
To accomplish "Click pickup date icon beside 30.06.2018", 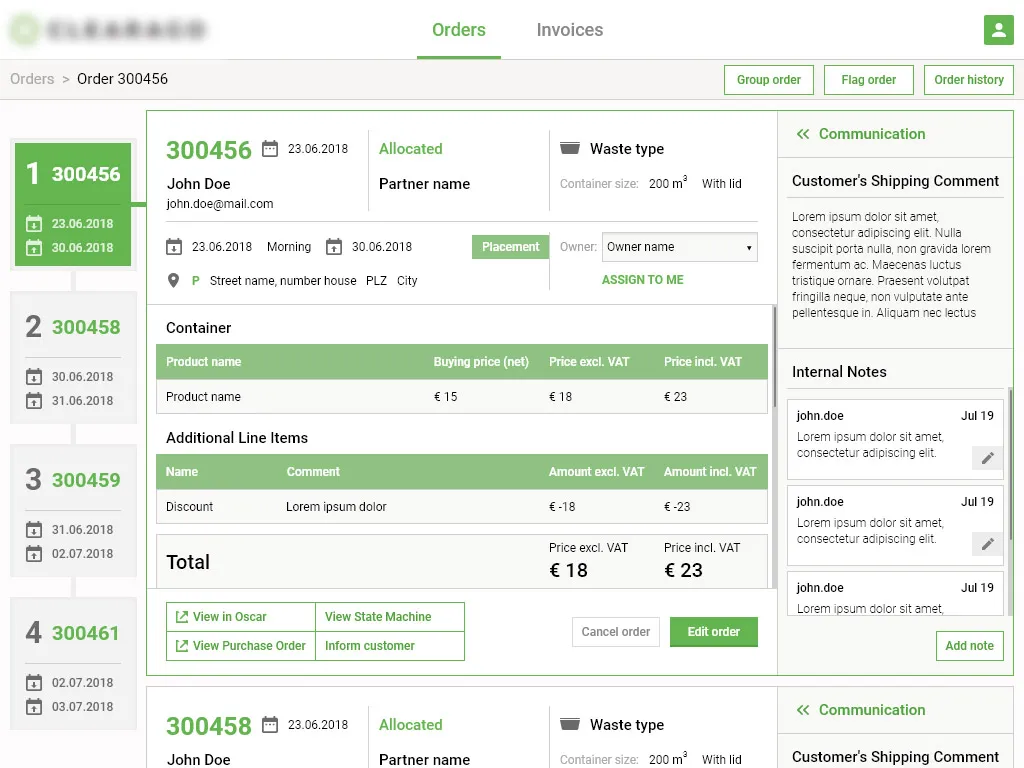I will (x=334, y=247).
